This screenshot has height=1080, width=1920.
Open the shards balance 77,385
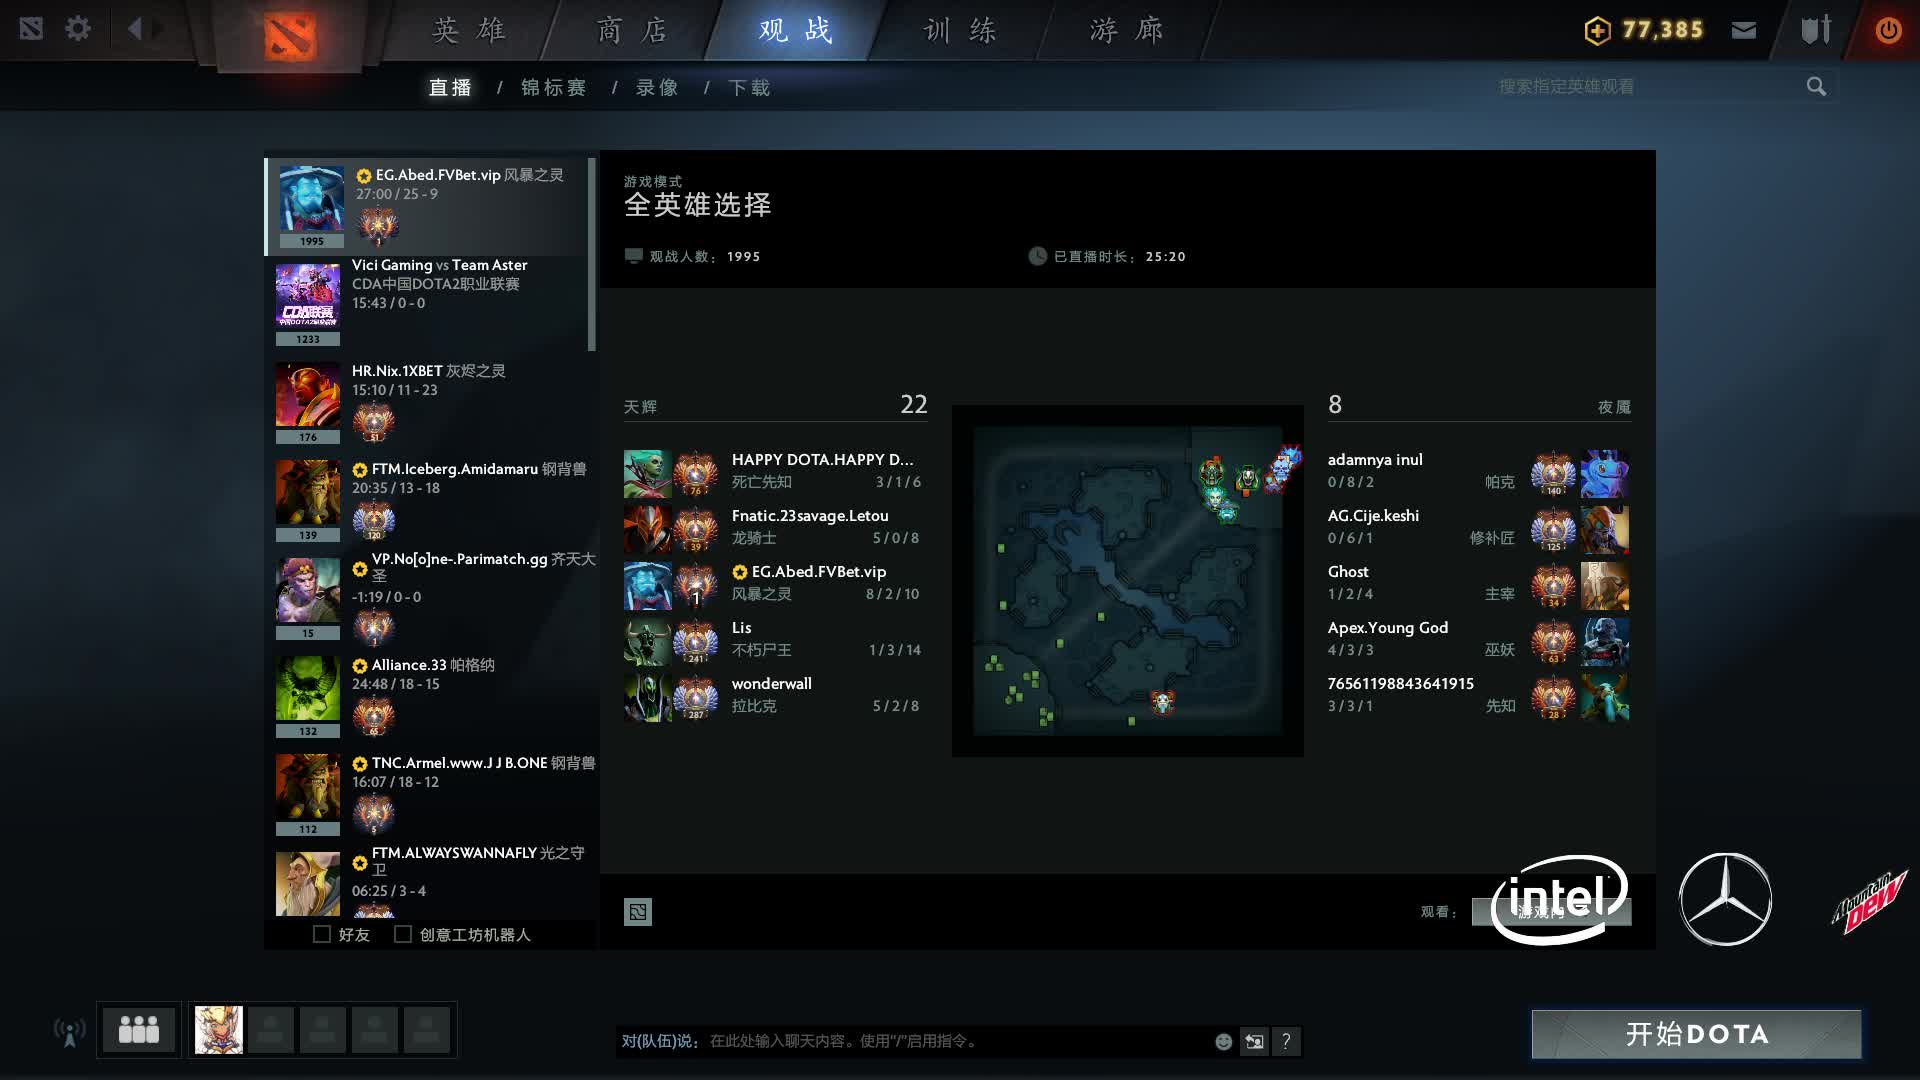pyautogui.click(x=1644, y=30)
